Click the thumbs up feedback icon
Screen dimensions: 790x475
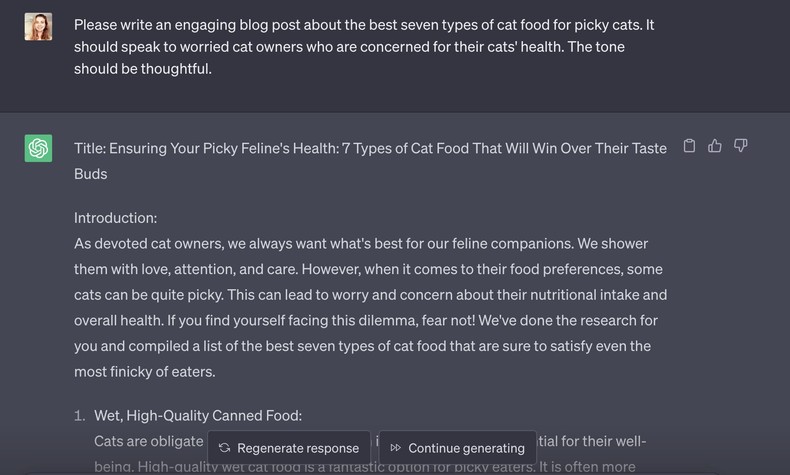(715, 146)
